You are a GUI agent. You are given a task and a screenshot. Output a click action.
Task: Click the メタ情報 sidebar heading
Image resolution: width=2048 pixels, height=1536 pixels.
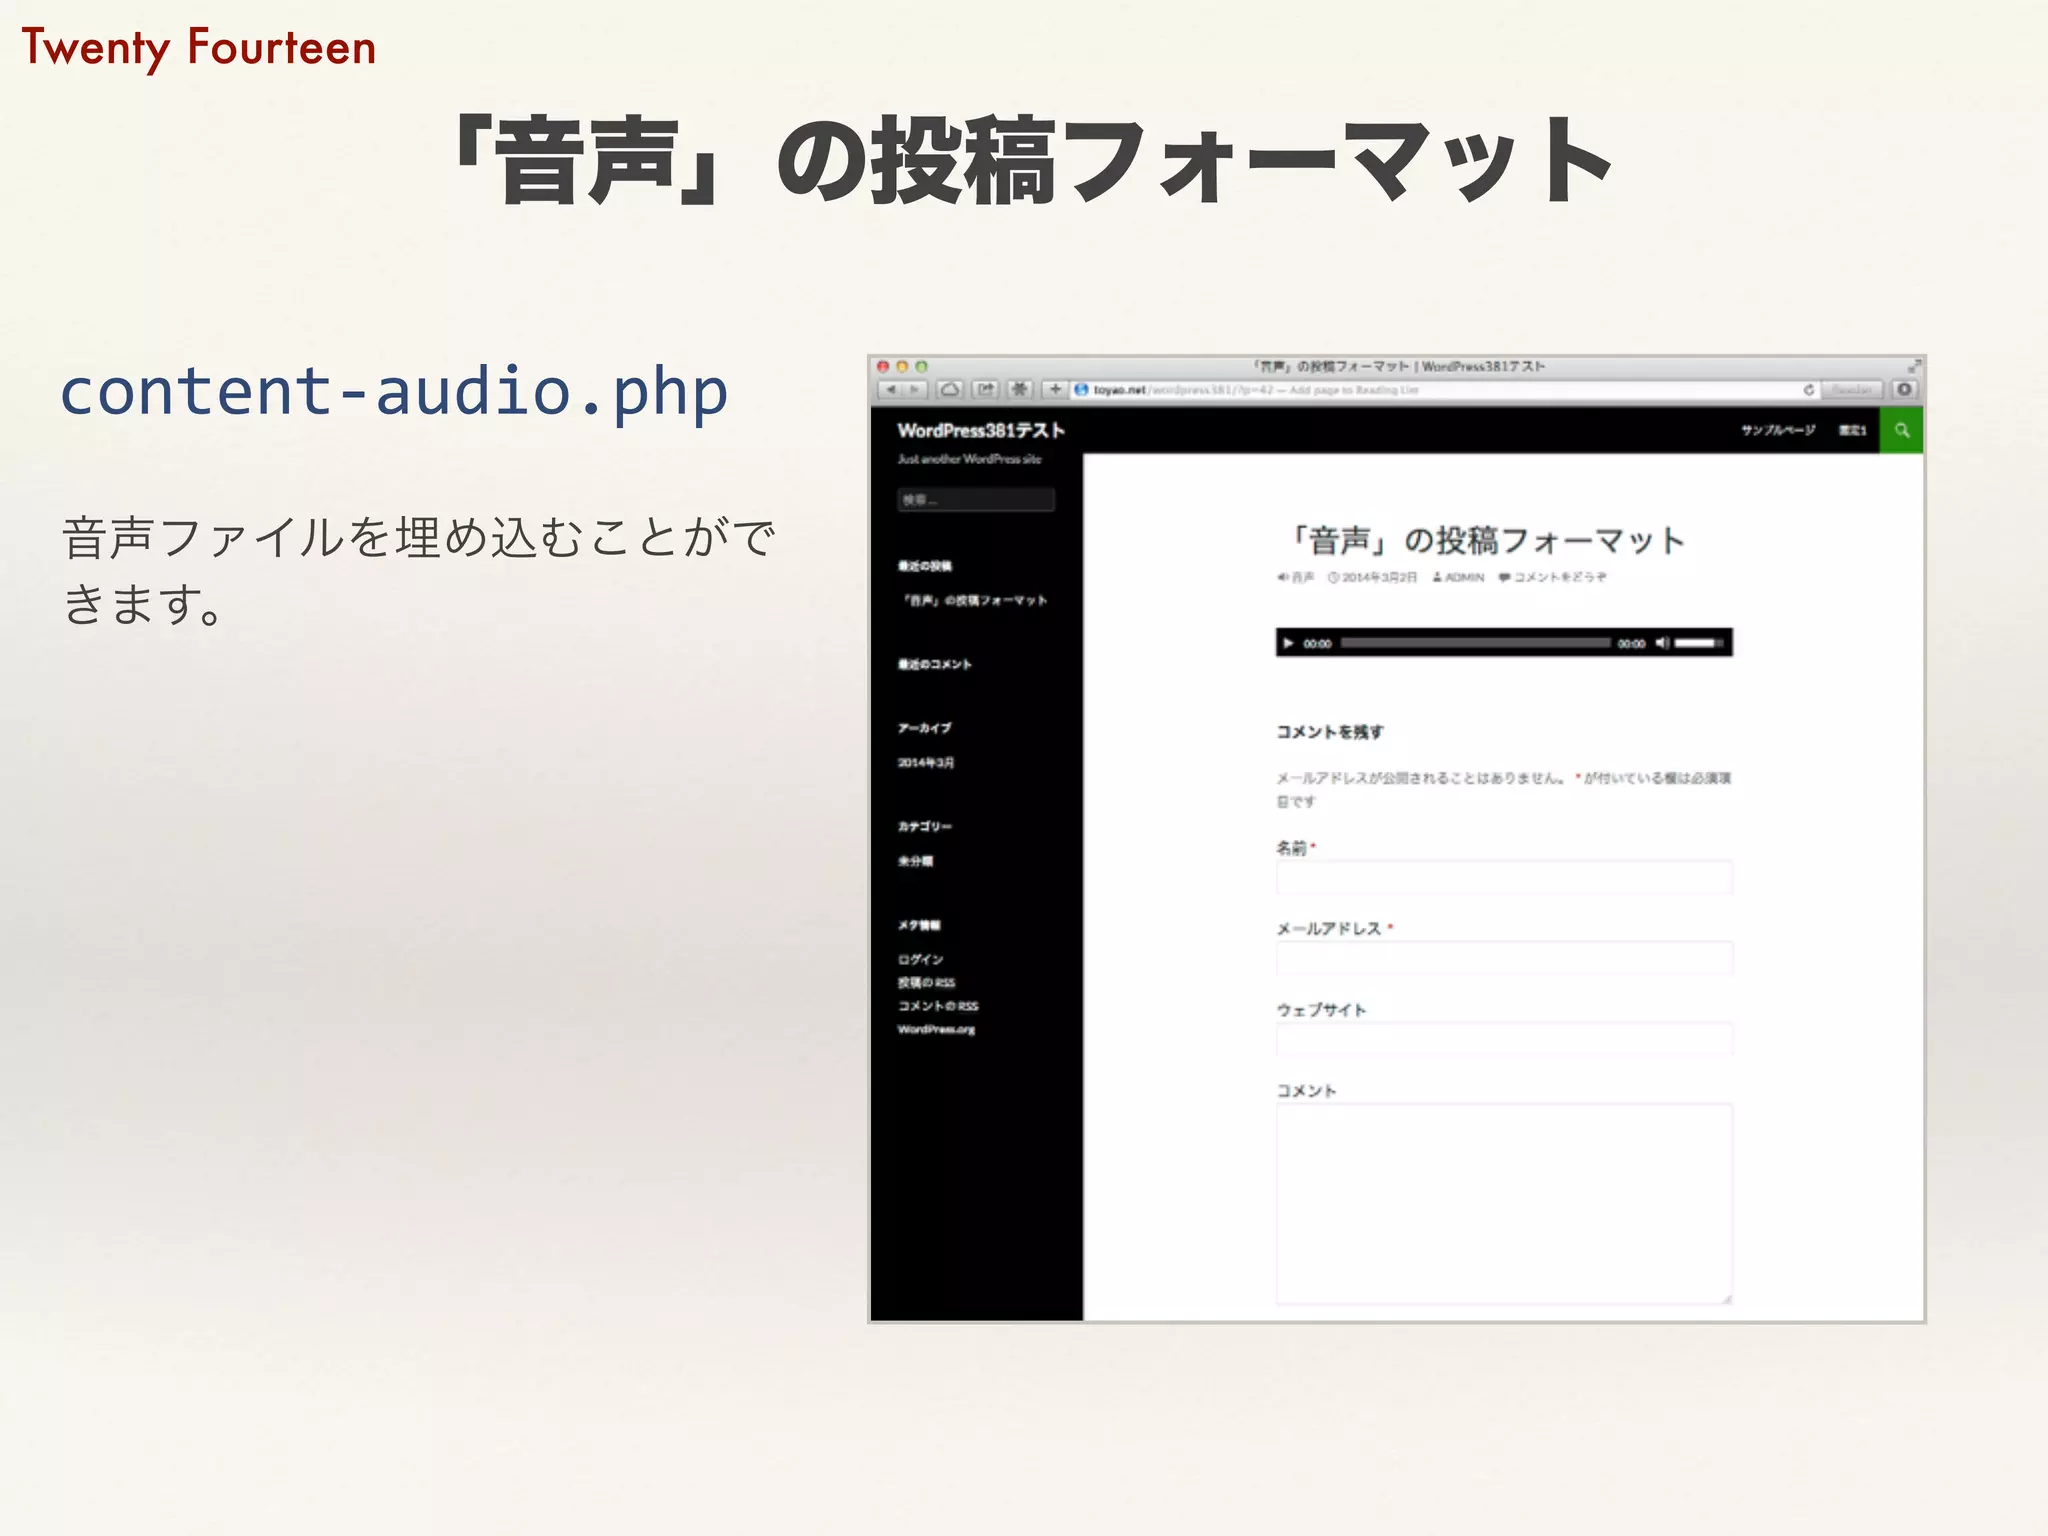(919, 925)
